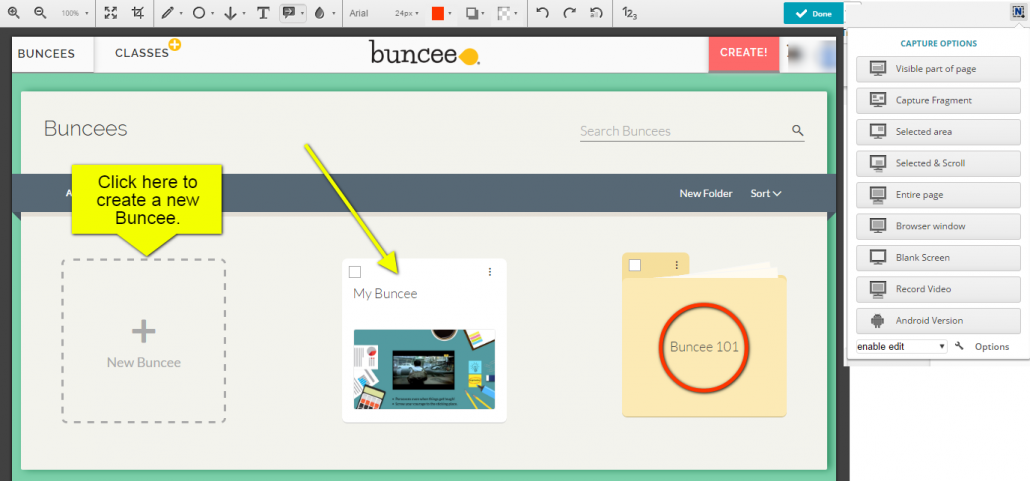Click the fit-to-screen resize icon
This screenshot has width=1030, height=481.
(x=111, y=13)
